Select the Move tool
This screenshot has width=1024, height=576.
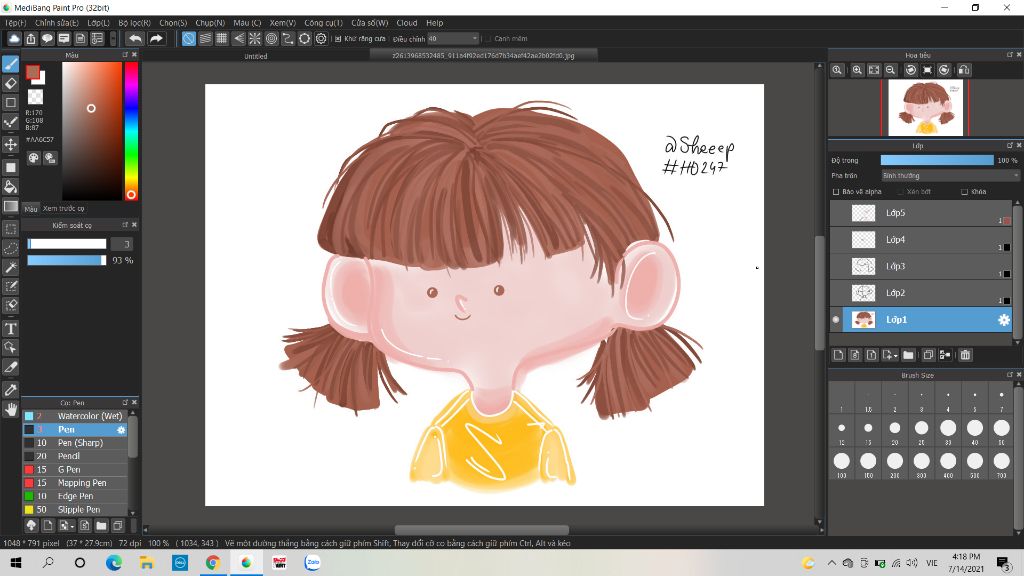pos(10,144)
